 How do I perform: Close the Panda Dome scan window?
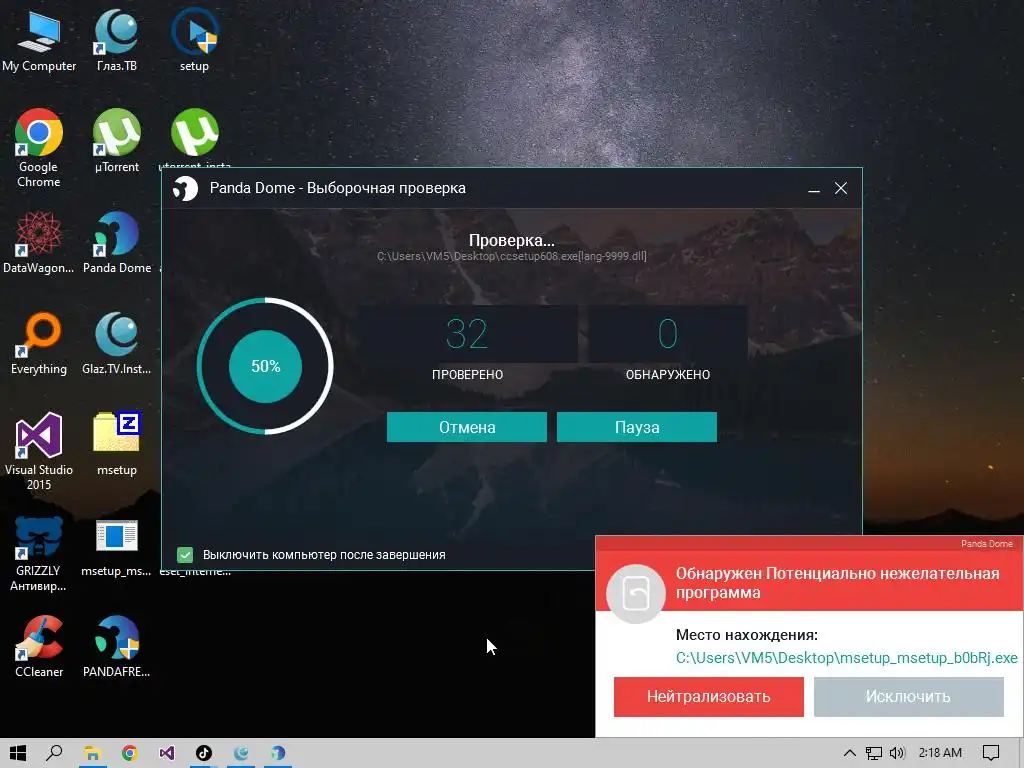coord(841,189)
